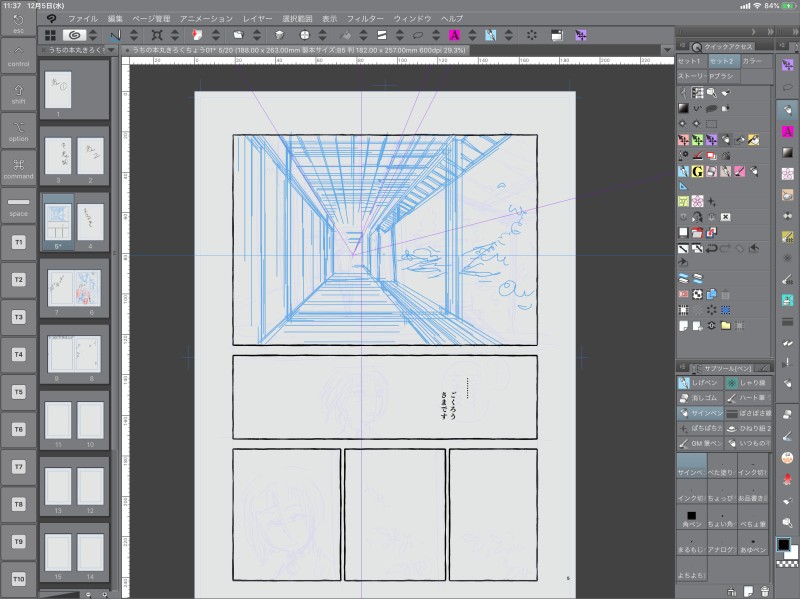Tap the T5 shortcut key

click(18, 392)
